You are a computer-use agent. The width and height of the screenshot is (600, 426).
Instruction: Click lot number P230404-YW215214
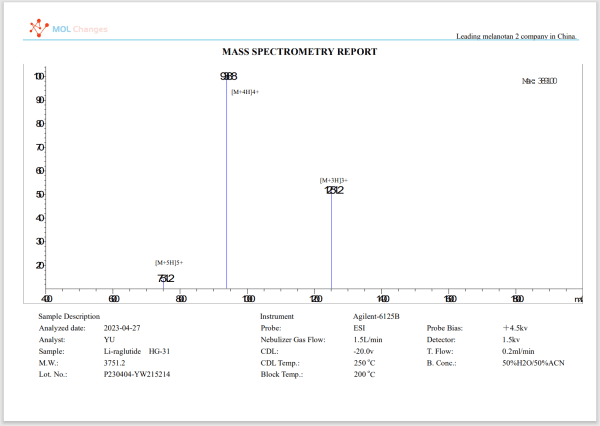point(137,374)
